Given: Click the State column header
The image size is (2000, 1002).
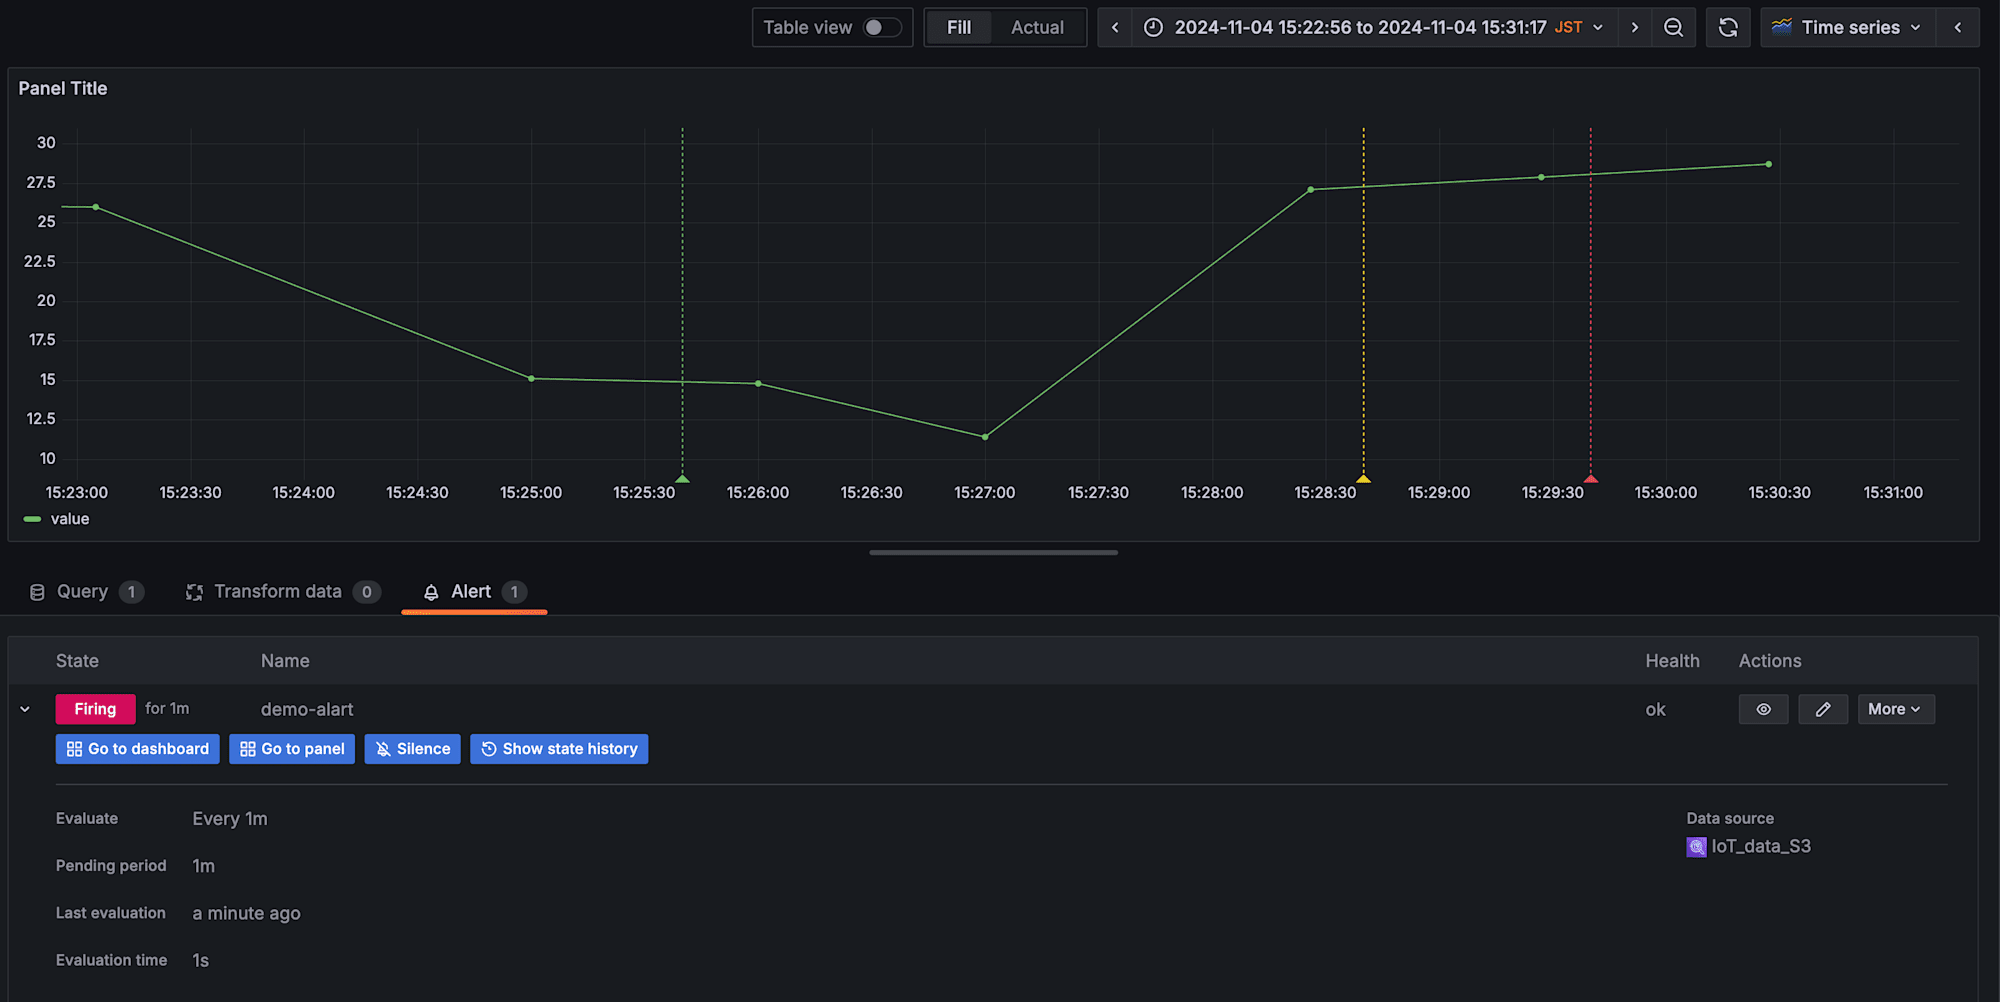Looking at the screenshot, I should click(x=77, y=661).
